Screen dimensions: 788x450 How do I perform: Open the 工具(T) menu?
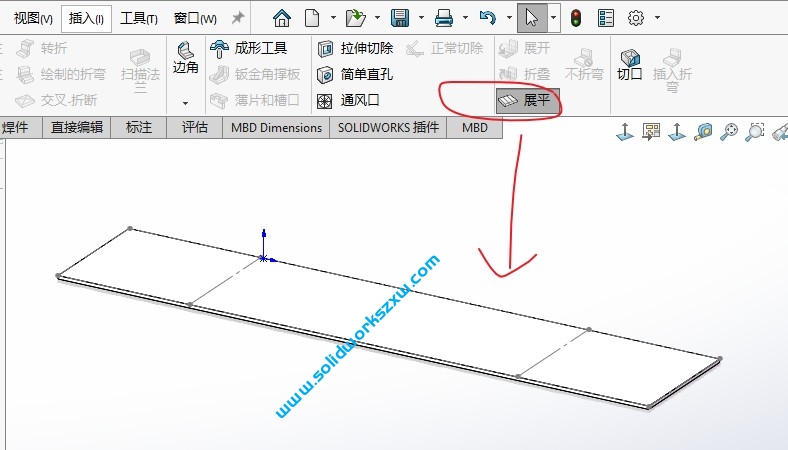pos(139,19)
